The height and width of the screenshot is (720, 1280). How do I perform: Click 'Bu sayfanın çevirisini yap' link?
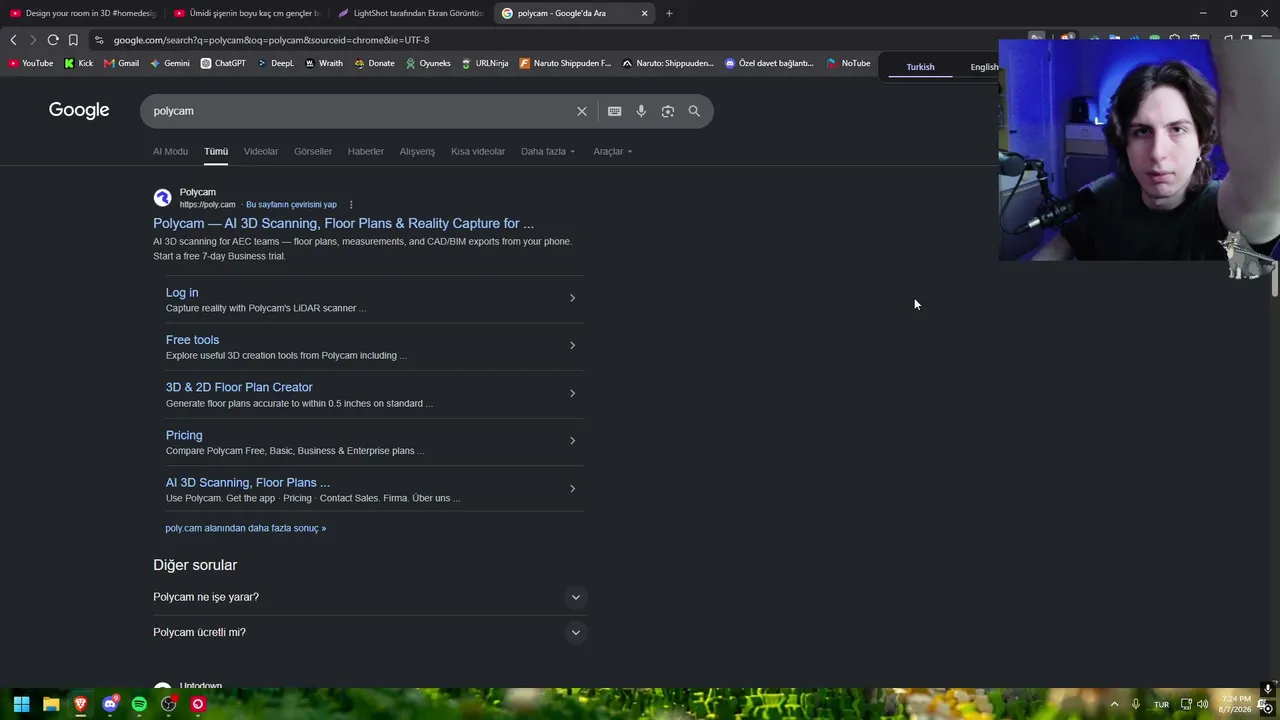pyautogui.click(x=291, y=205)
